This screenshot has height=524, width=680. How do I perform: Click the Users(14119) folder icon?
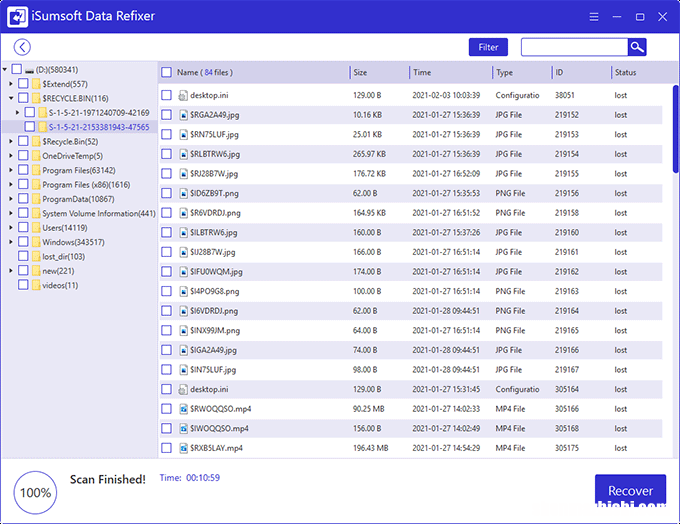(36, 227)
